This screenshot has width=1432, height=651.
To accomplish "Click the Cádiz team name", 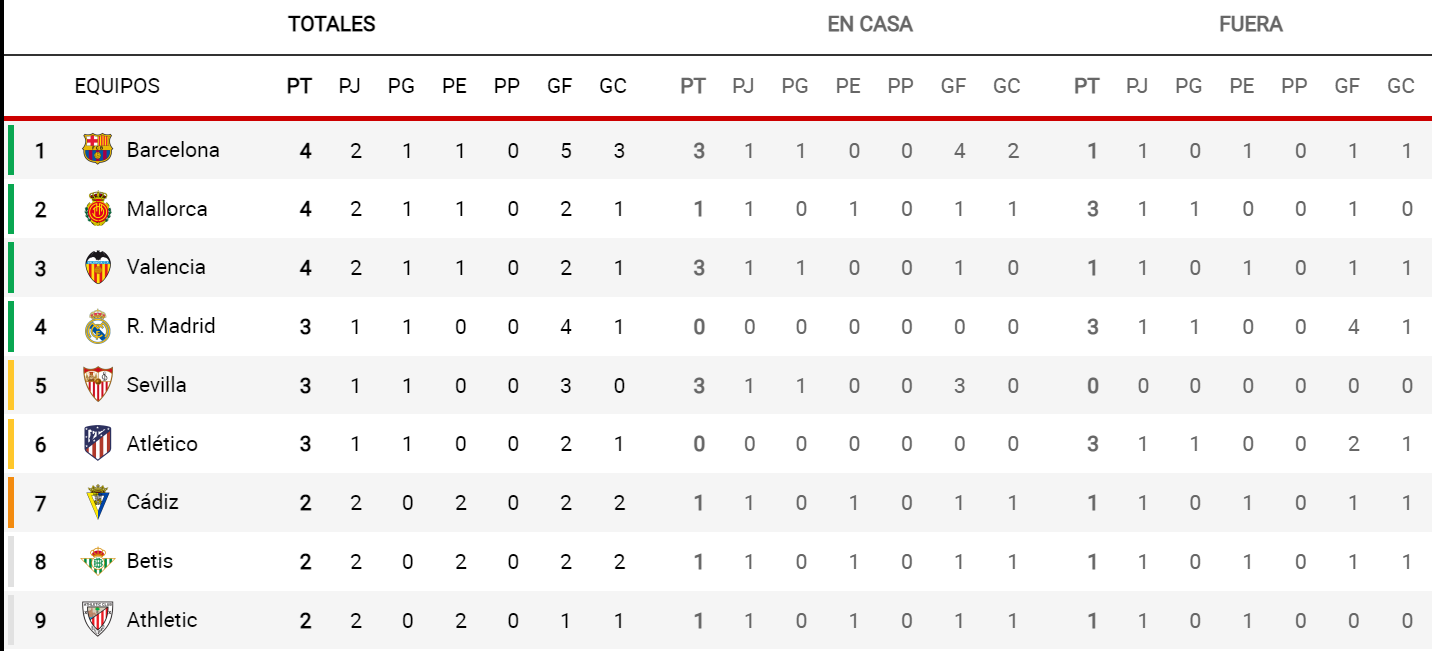I will point(153,502).
